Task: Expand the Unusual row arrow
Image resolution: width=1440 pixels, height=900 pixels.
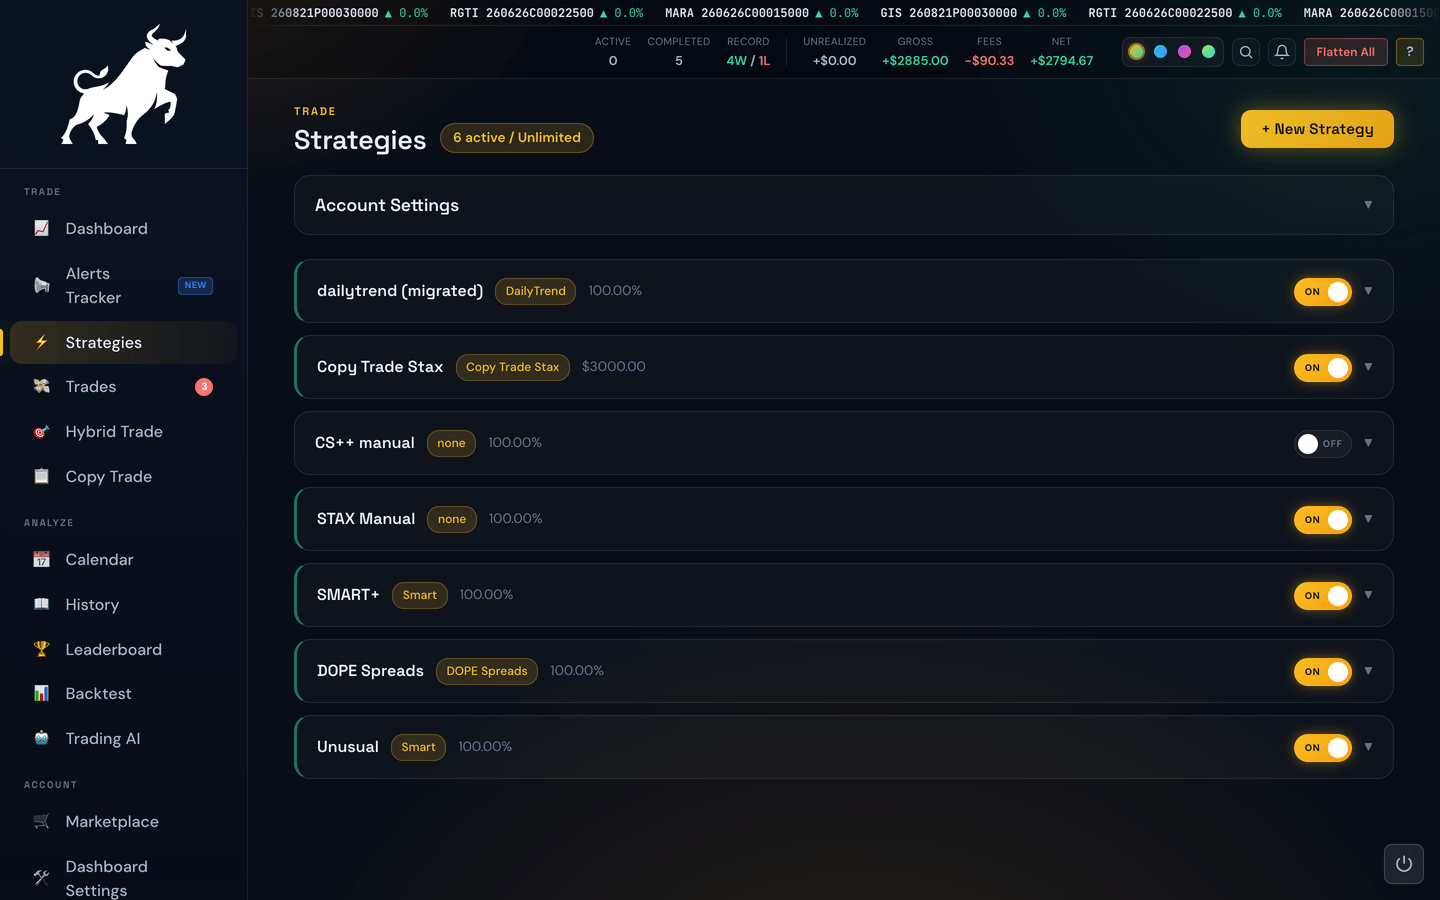Action: click(1368, 747)
